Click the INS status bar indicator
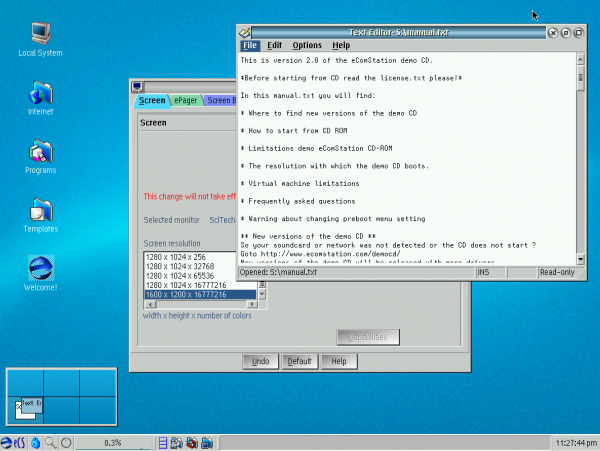This screenshot has width=600, height=451. click(x=491, y=272)
